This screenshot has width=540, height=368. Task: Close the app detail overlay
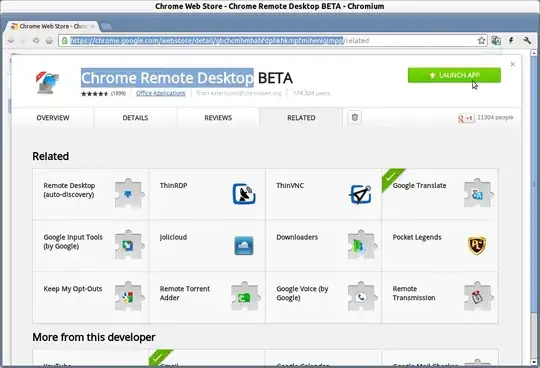point(513,64)
